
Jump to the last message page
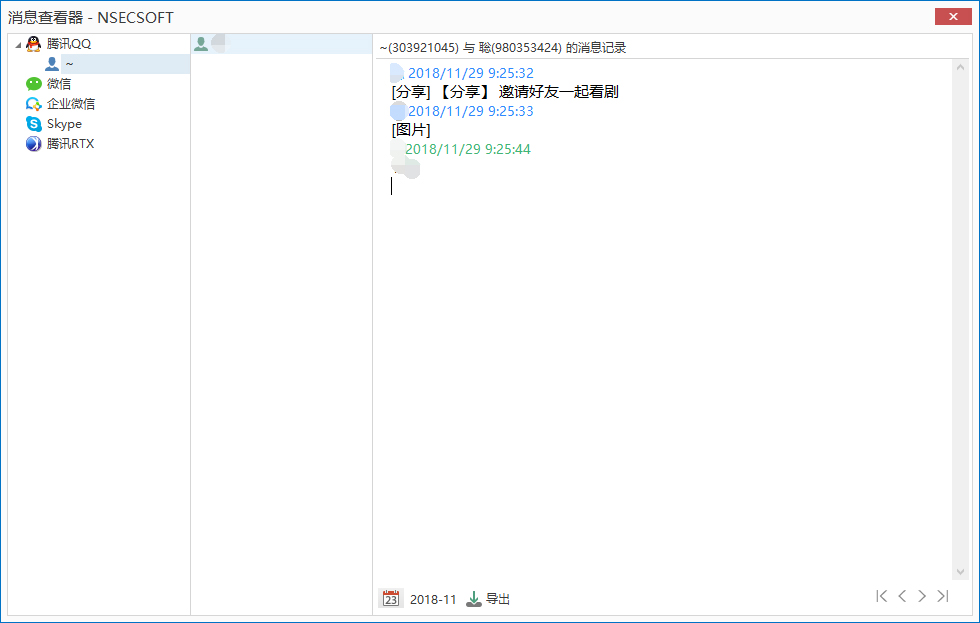tap(943, 596)
